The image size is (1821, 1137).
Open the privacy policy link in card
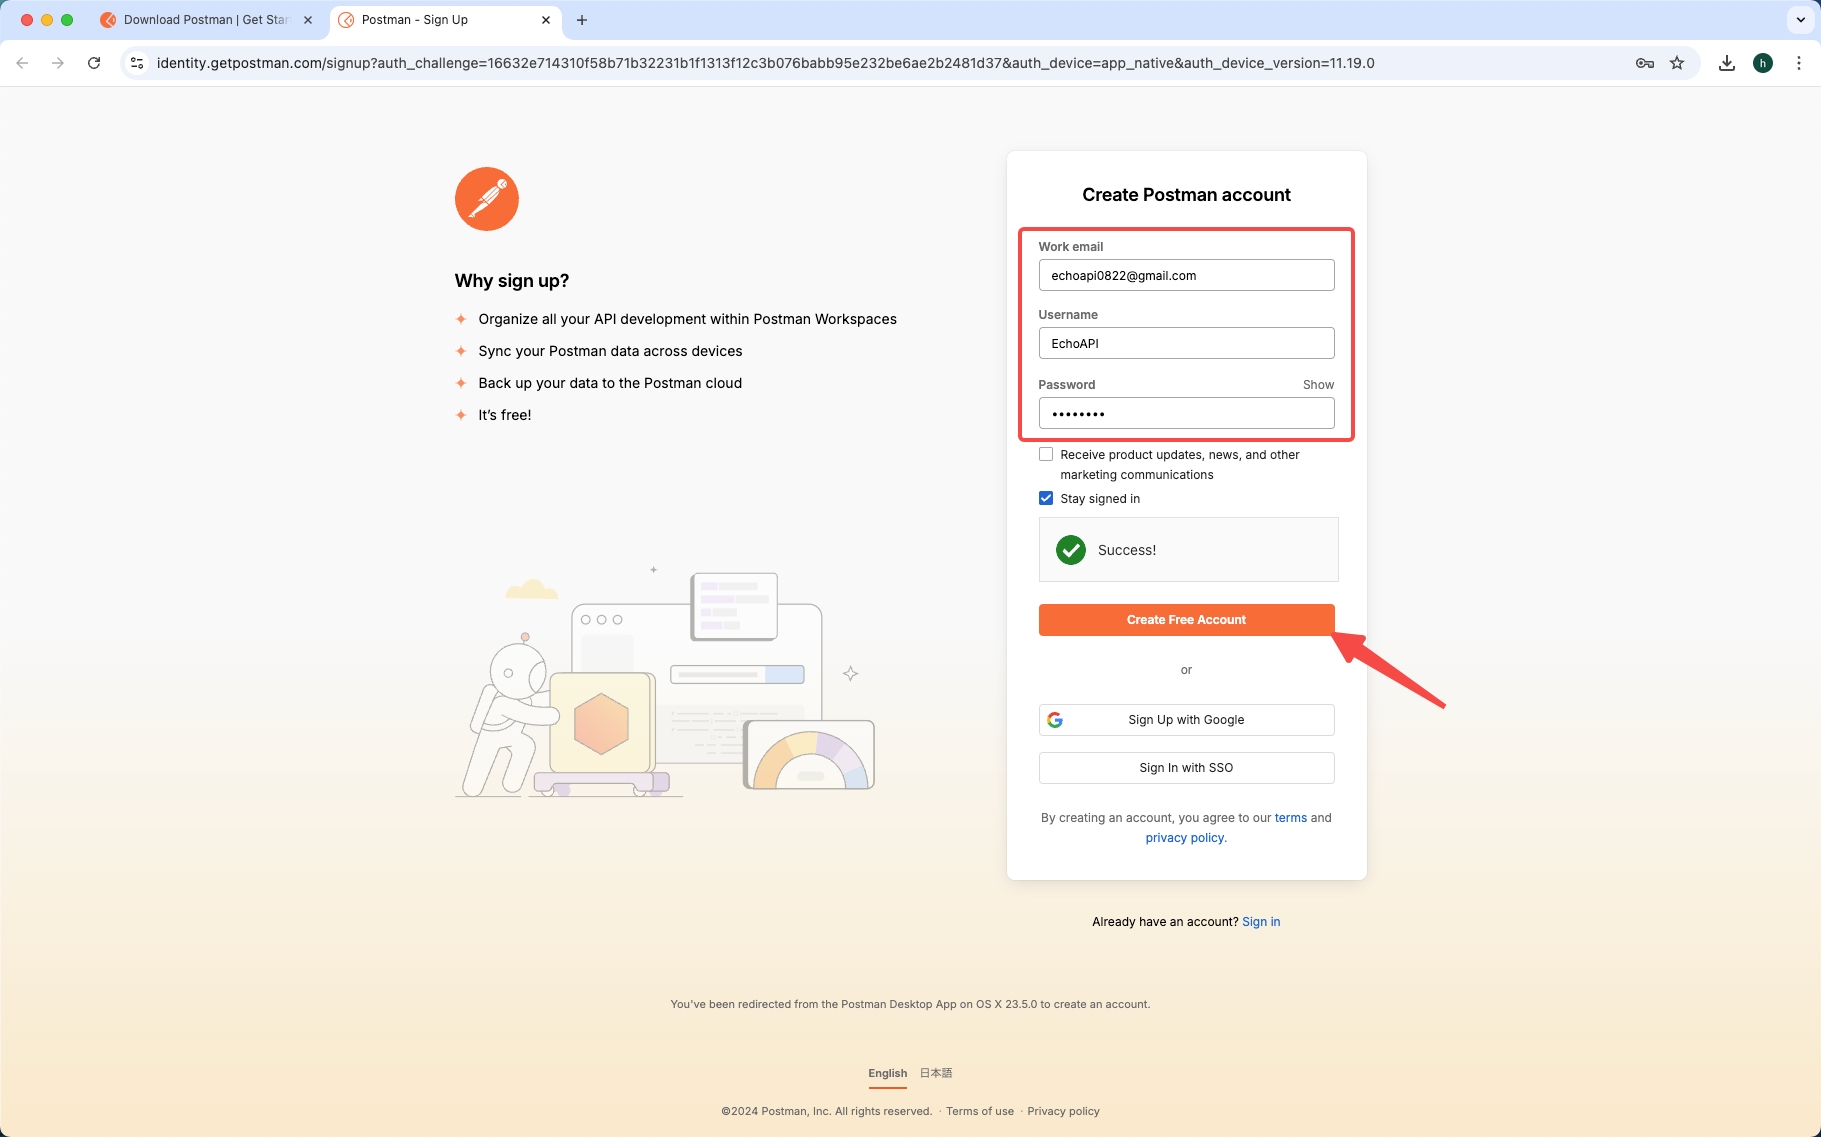point(1185,838)
